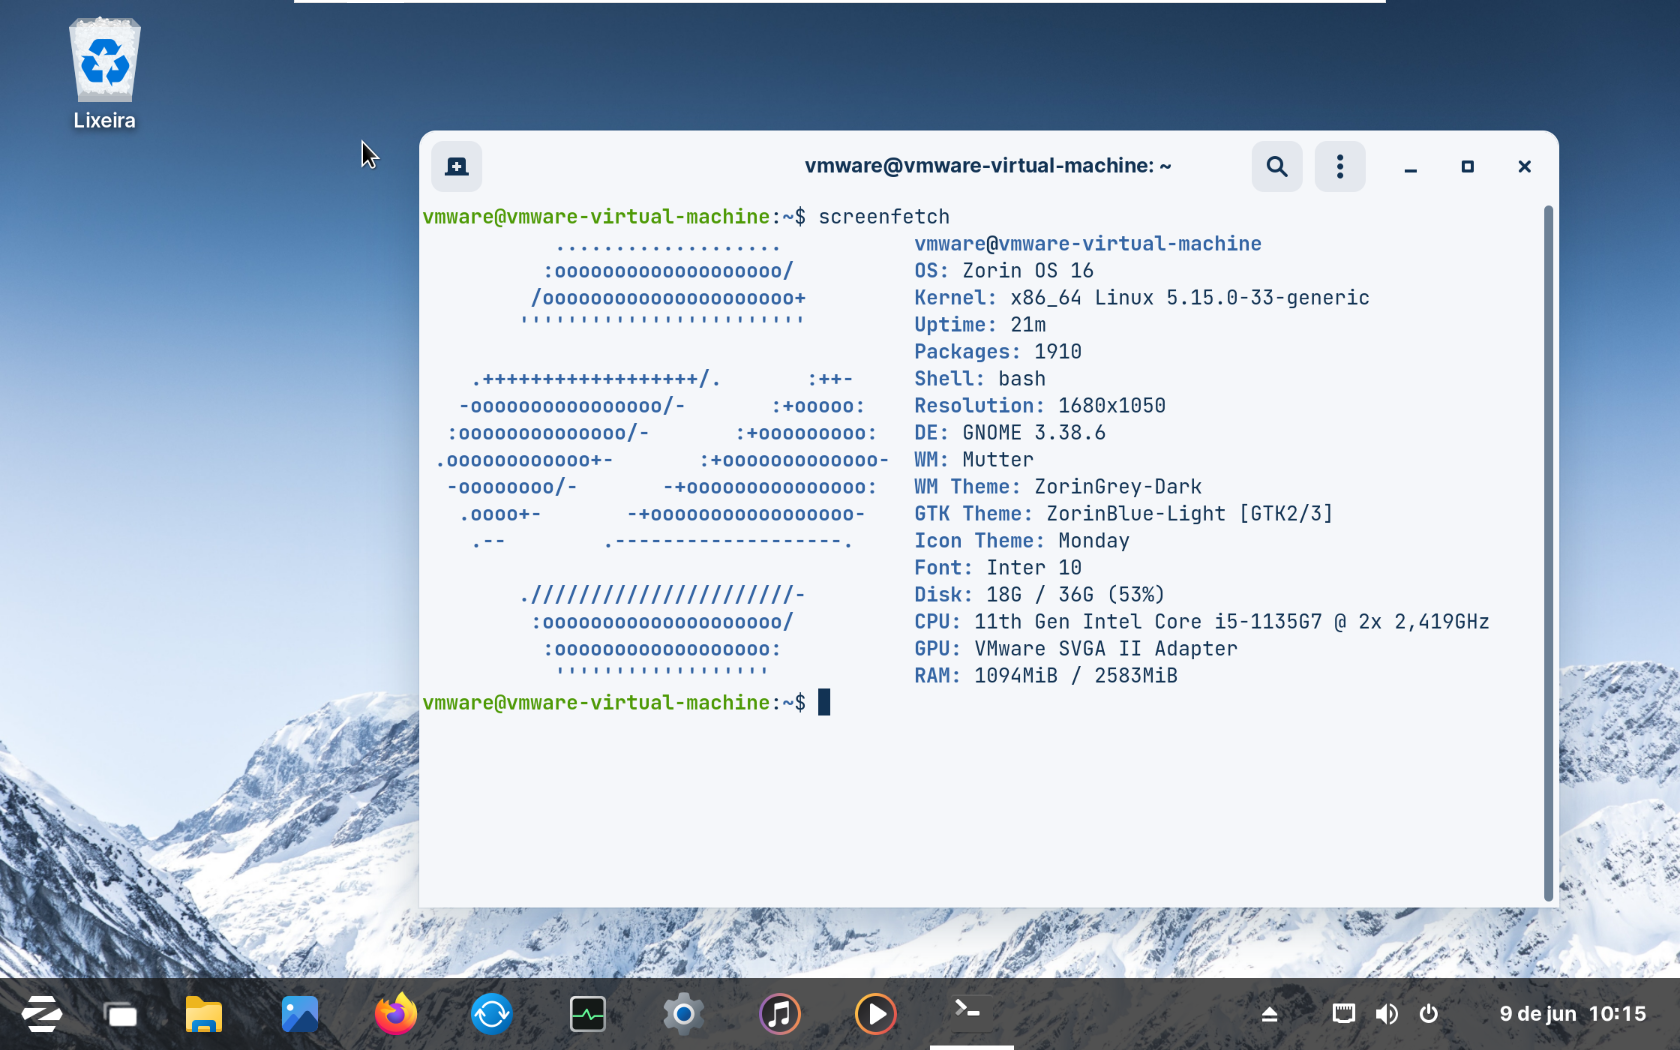This screenshot has height=1050, width=1680.
Task: Launch Firefox from the taskbar
Action: point(396,1014)
